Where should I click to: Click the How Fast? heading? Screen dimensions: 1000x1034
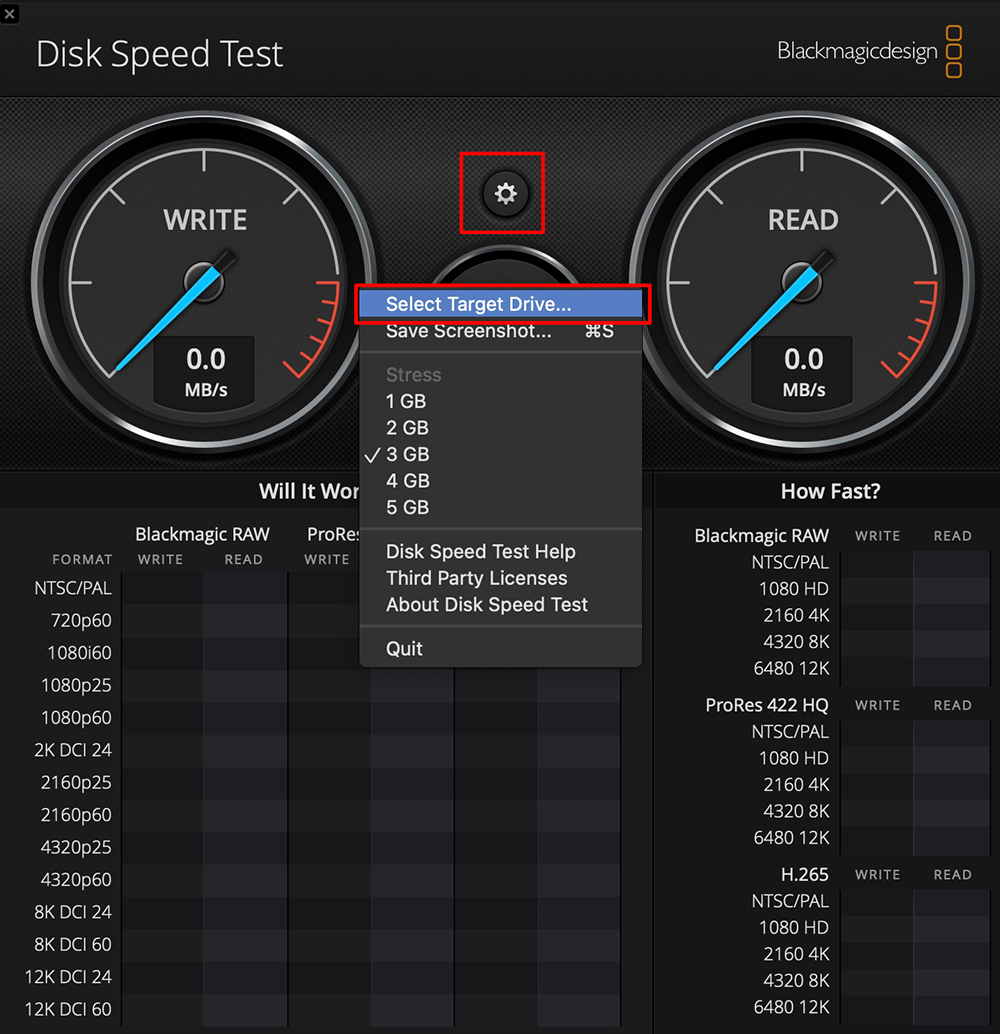(x=830, y=491)
